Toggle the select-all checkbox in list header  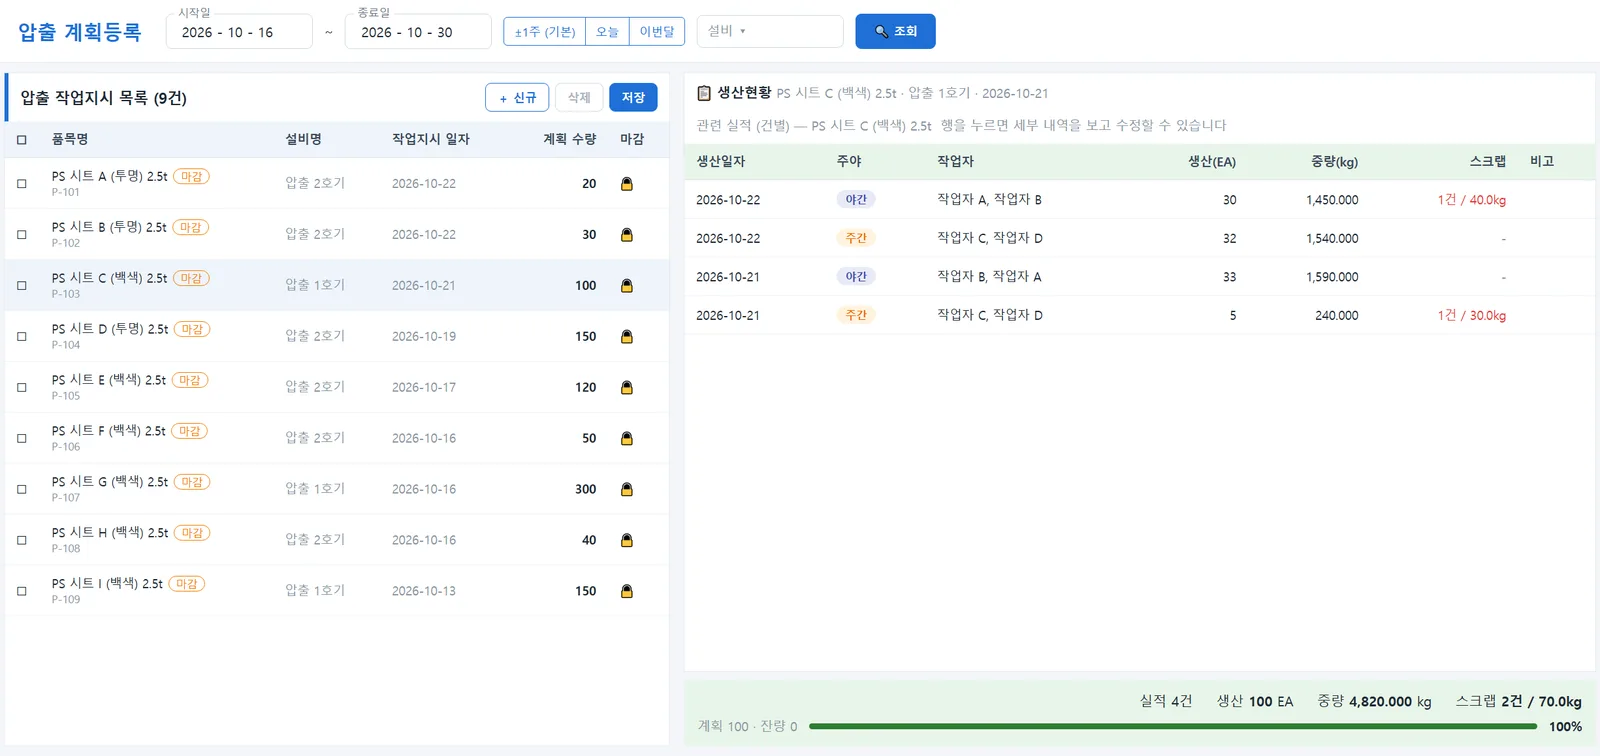coord(22,140)
